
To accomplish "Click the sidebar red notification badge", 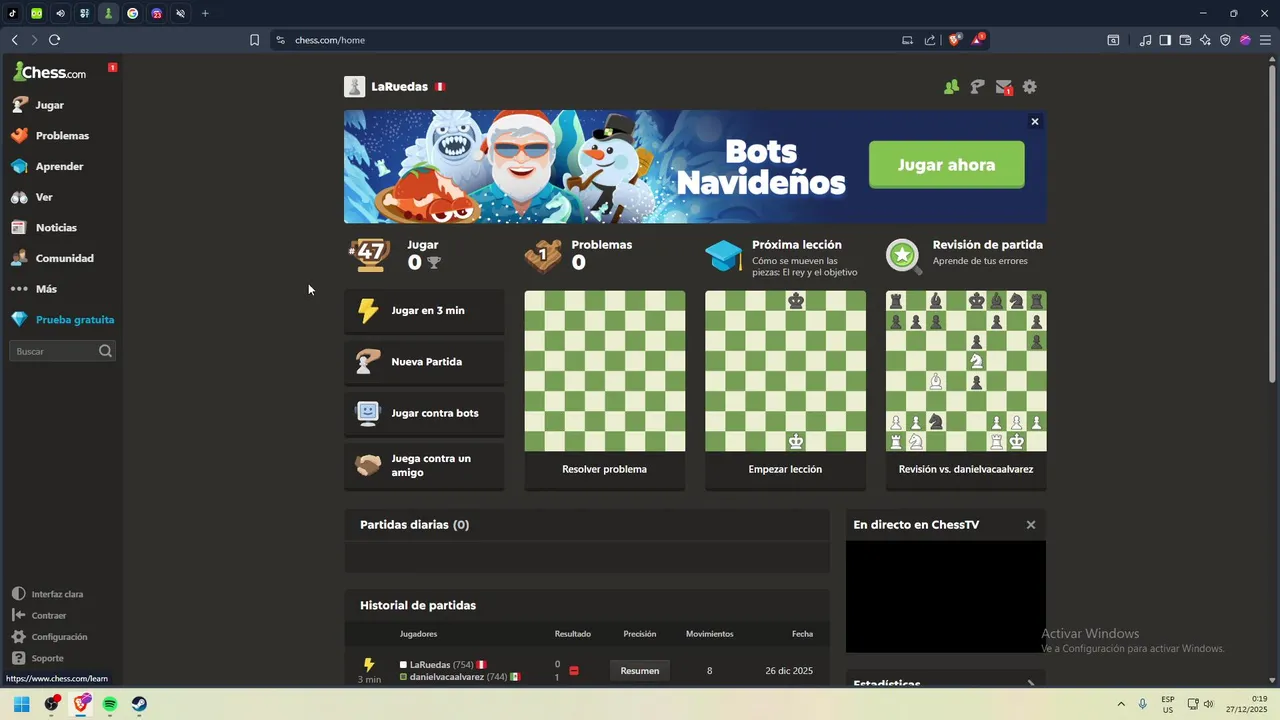I will click(113, 67).
